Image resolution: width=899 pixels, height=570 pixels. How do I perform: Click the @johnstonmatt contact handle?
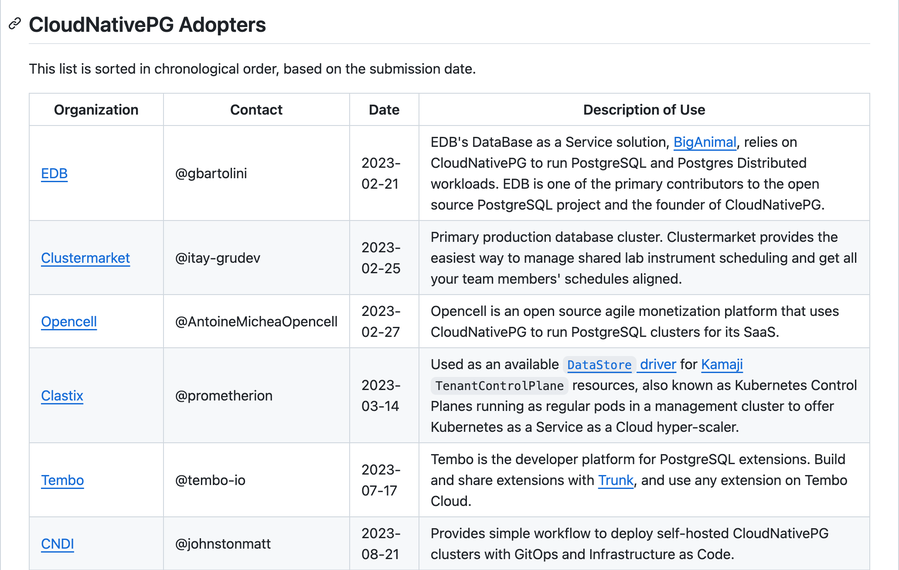[x=223, y=544]
